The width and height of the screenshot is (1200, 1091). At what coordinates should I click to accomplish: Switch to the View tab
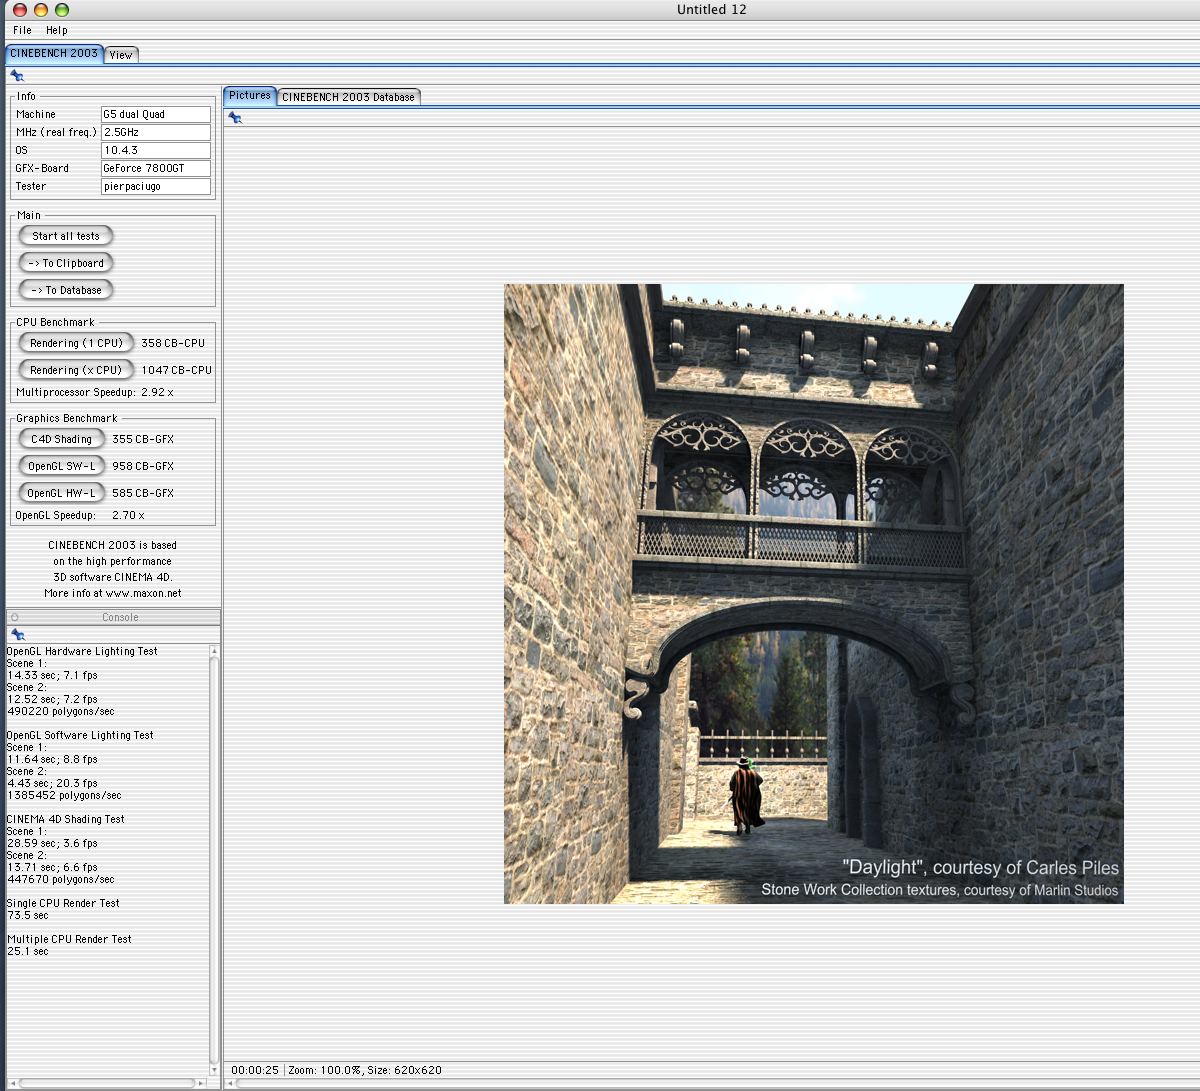[x=121, y=55]
